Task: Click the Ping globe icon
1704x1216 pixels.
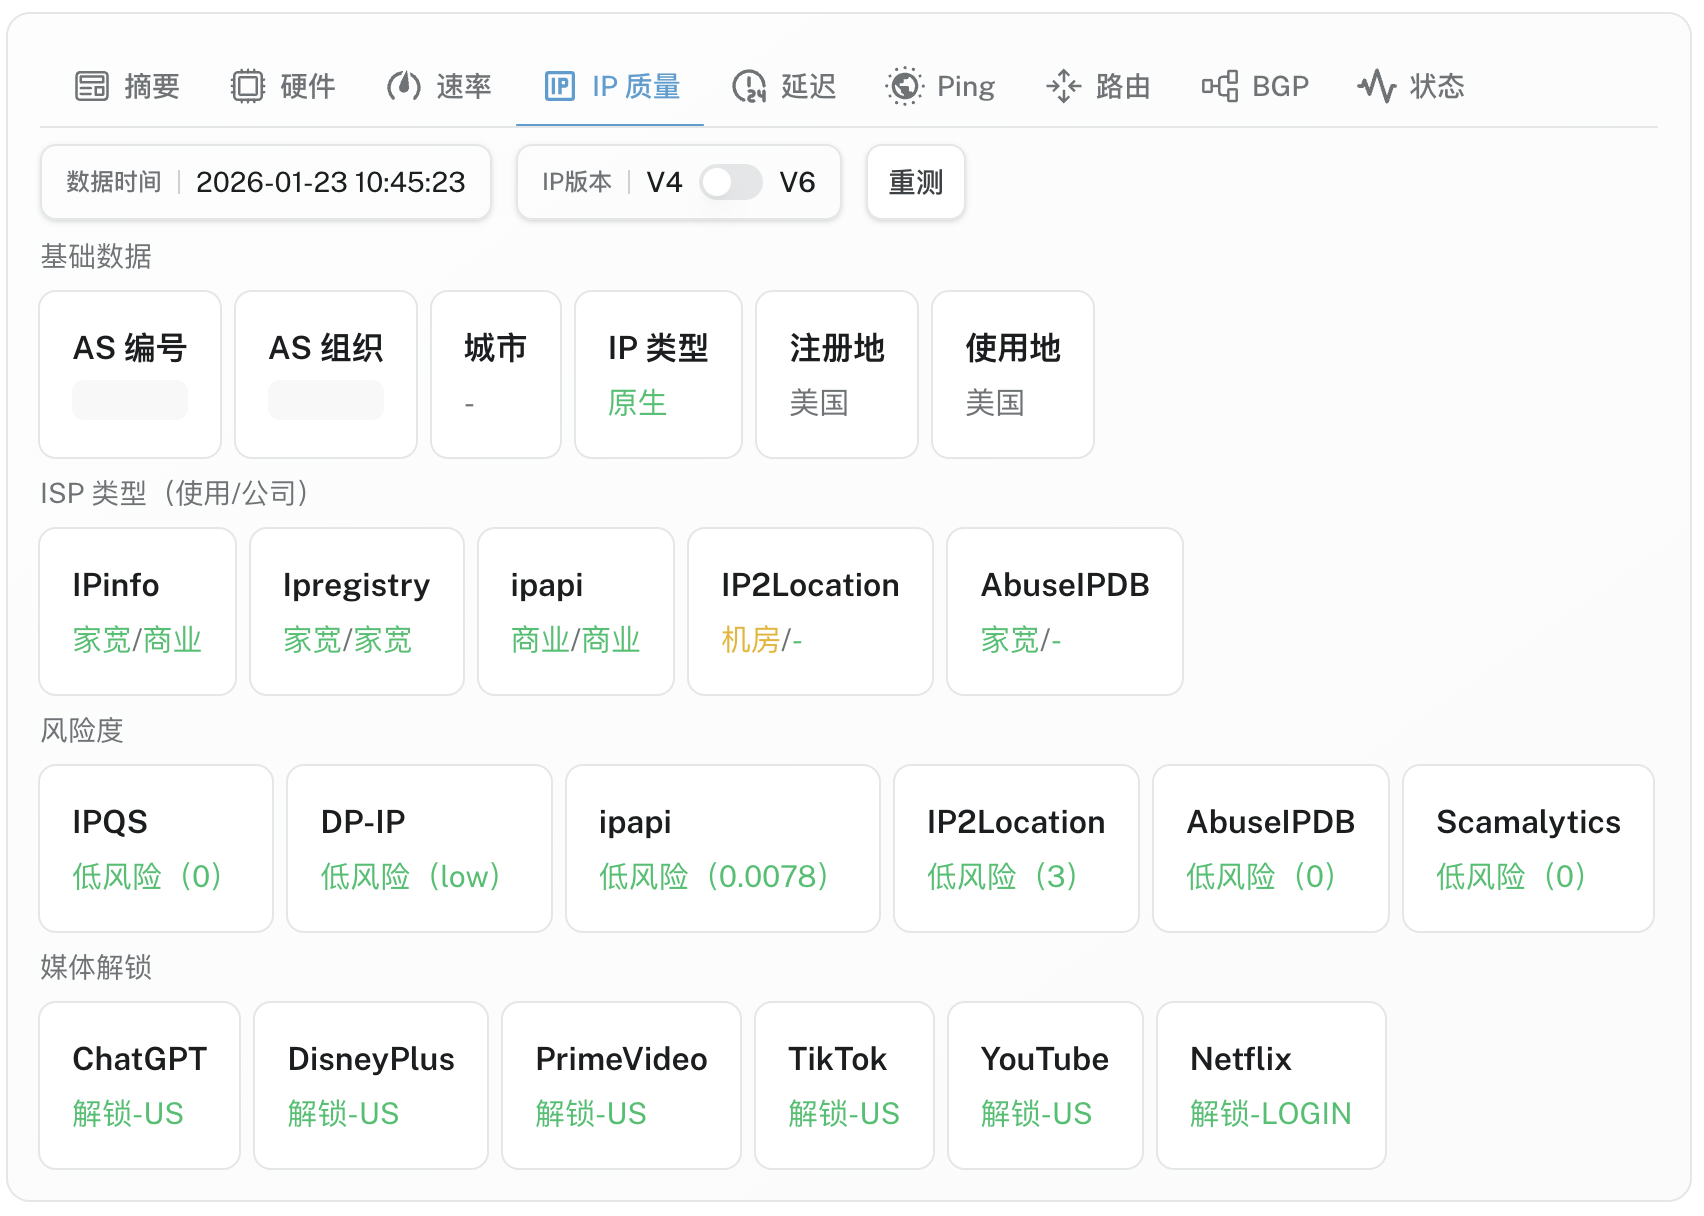Action: [905, 86]
